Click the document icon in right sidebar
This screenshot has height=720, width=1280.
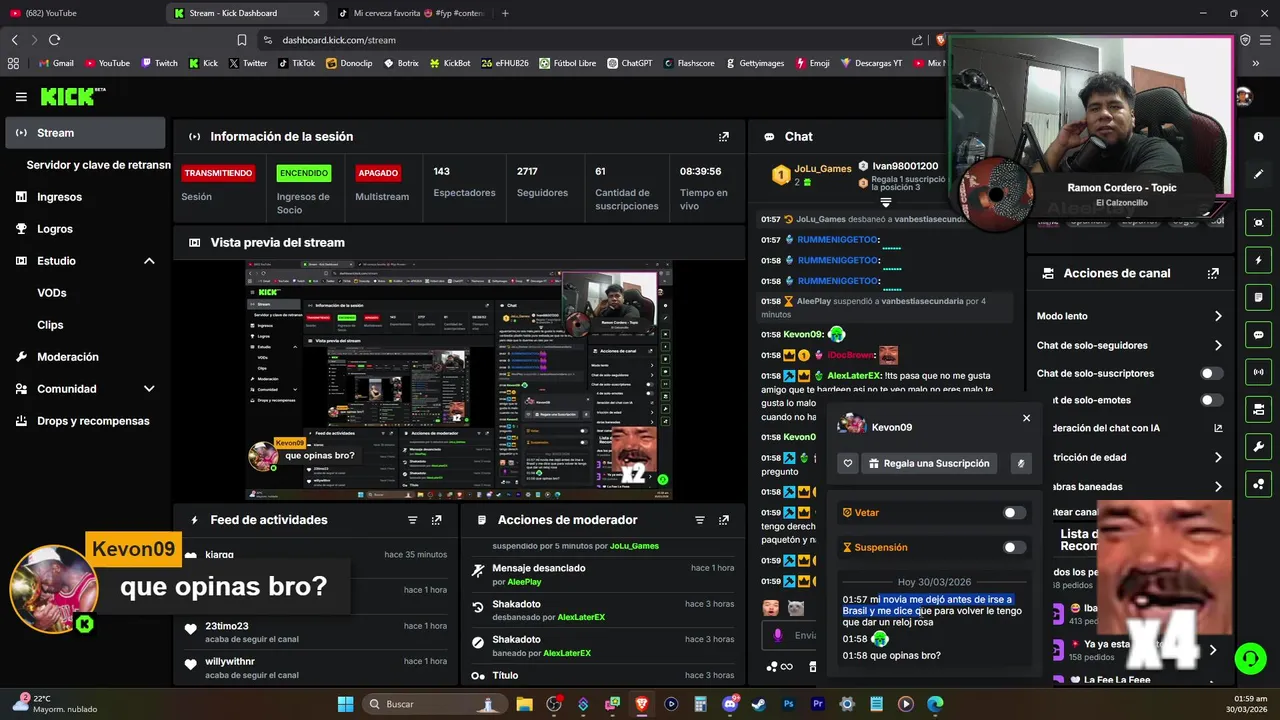1258,297
